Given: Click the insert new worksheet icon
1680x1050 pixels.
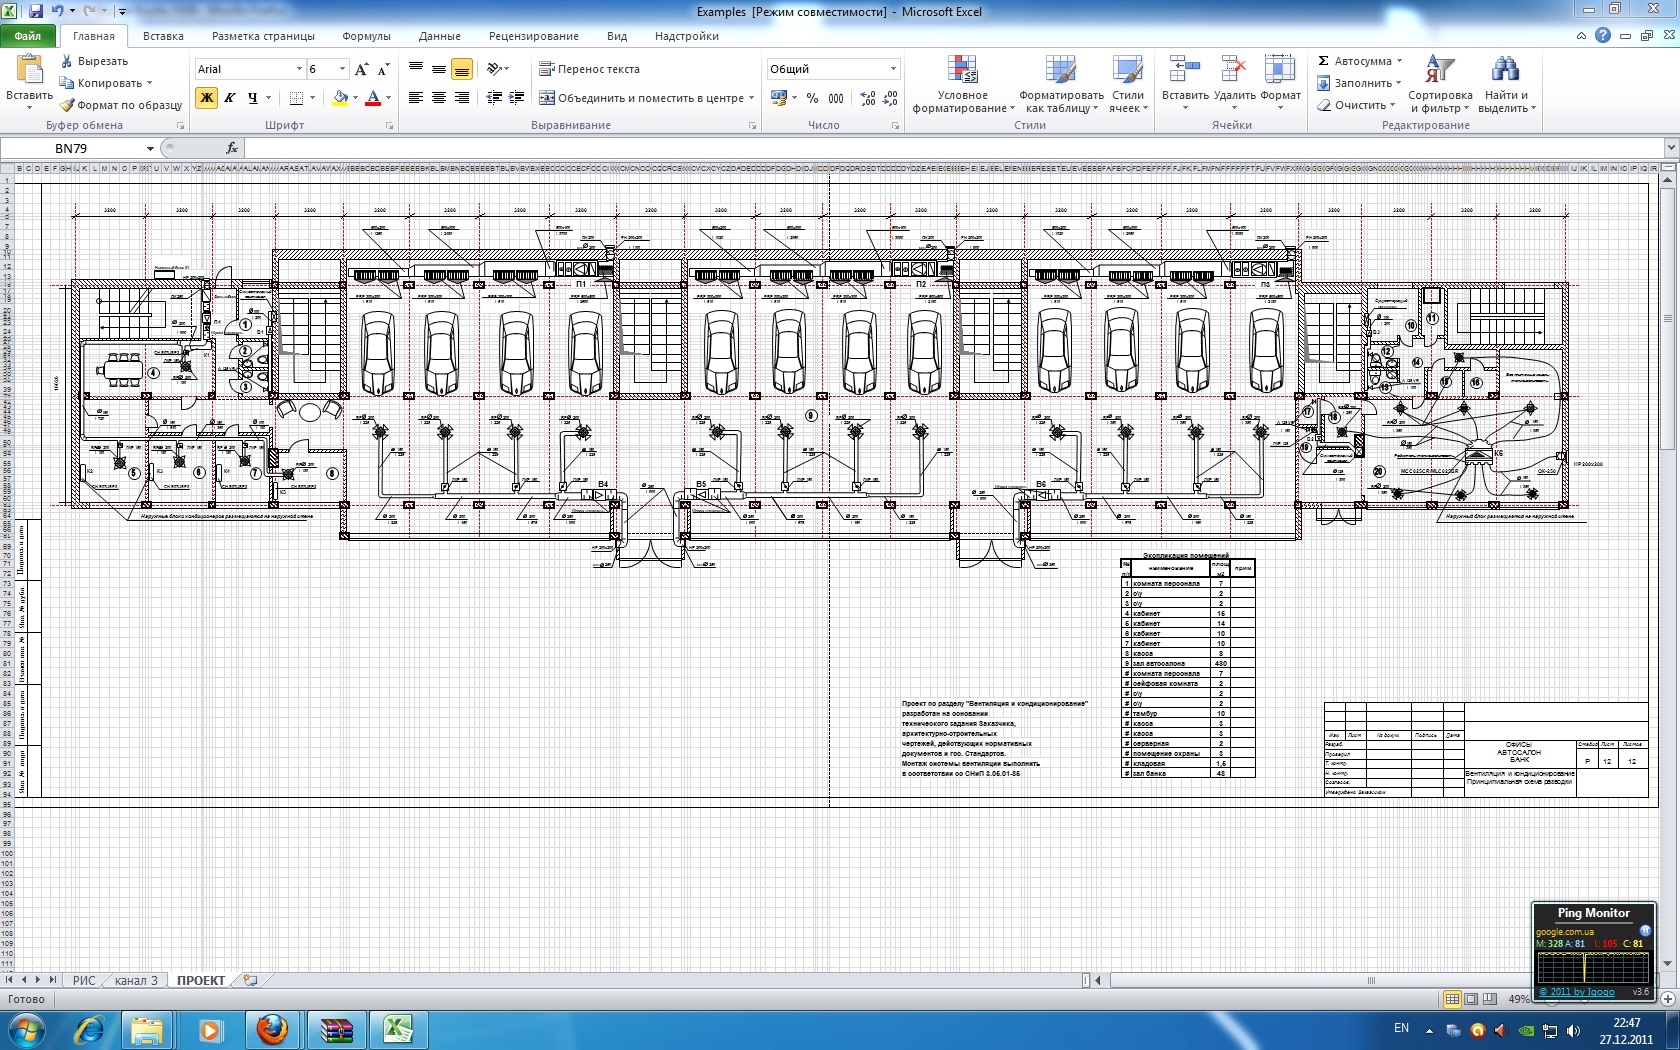Looking at the screenshot, I should click(x=250, y=980).
